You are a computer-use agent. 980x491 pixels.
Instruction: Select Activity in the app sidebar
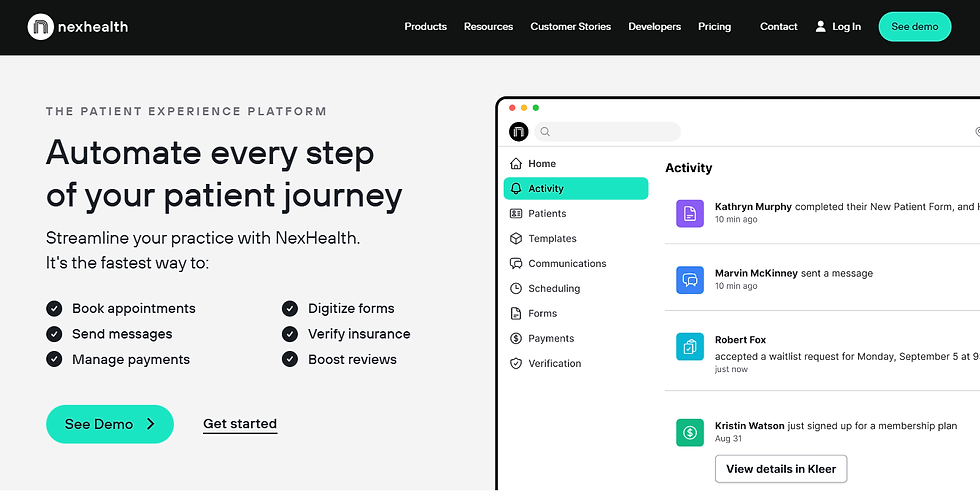pos(576,189)
